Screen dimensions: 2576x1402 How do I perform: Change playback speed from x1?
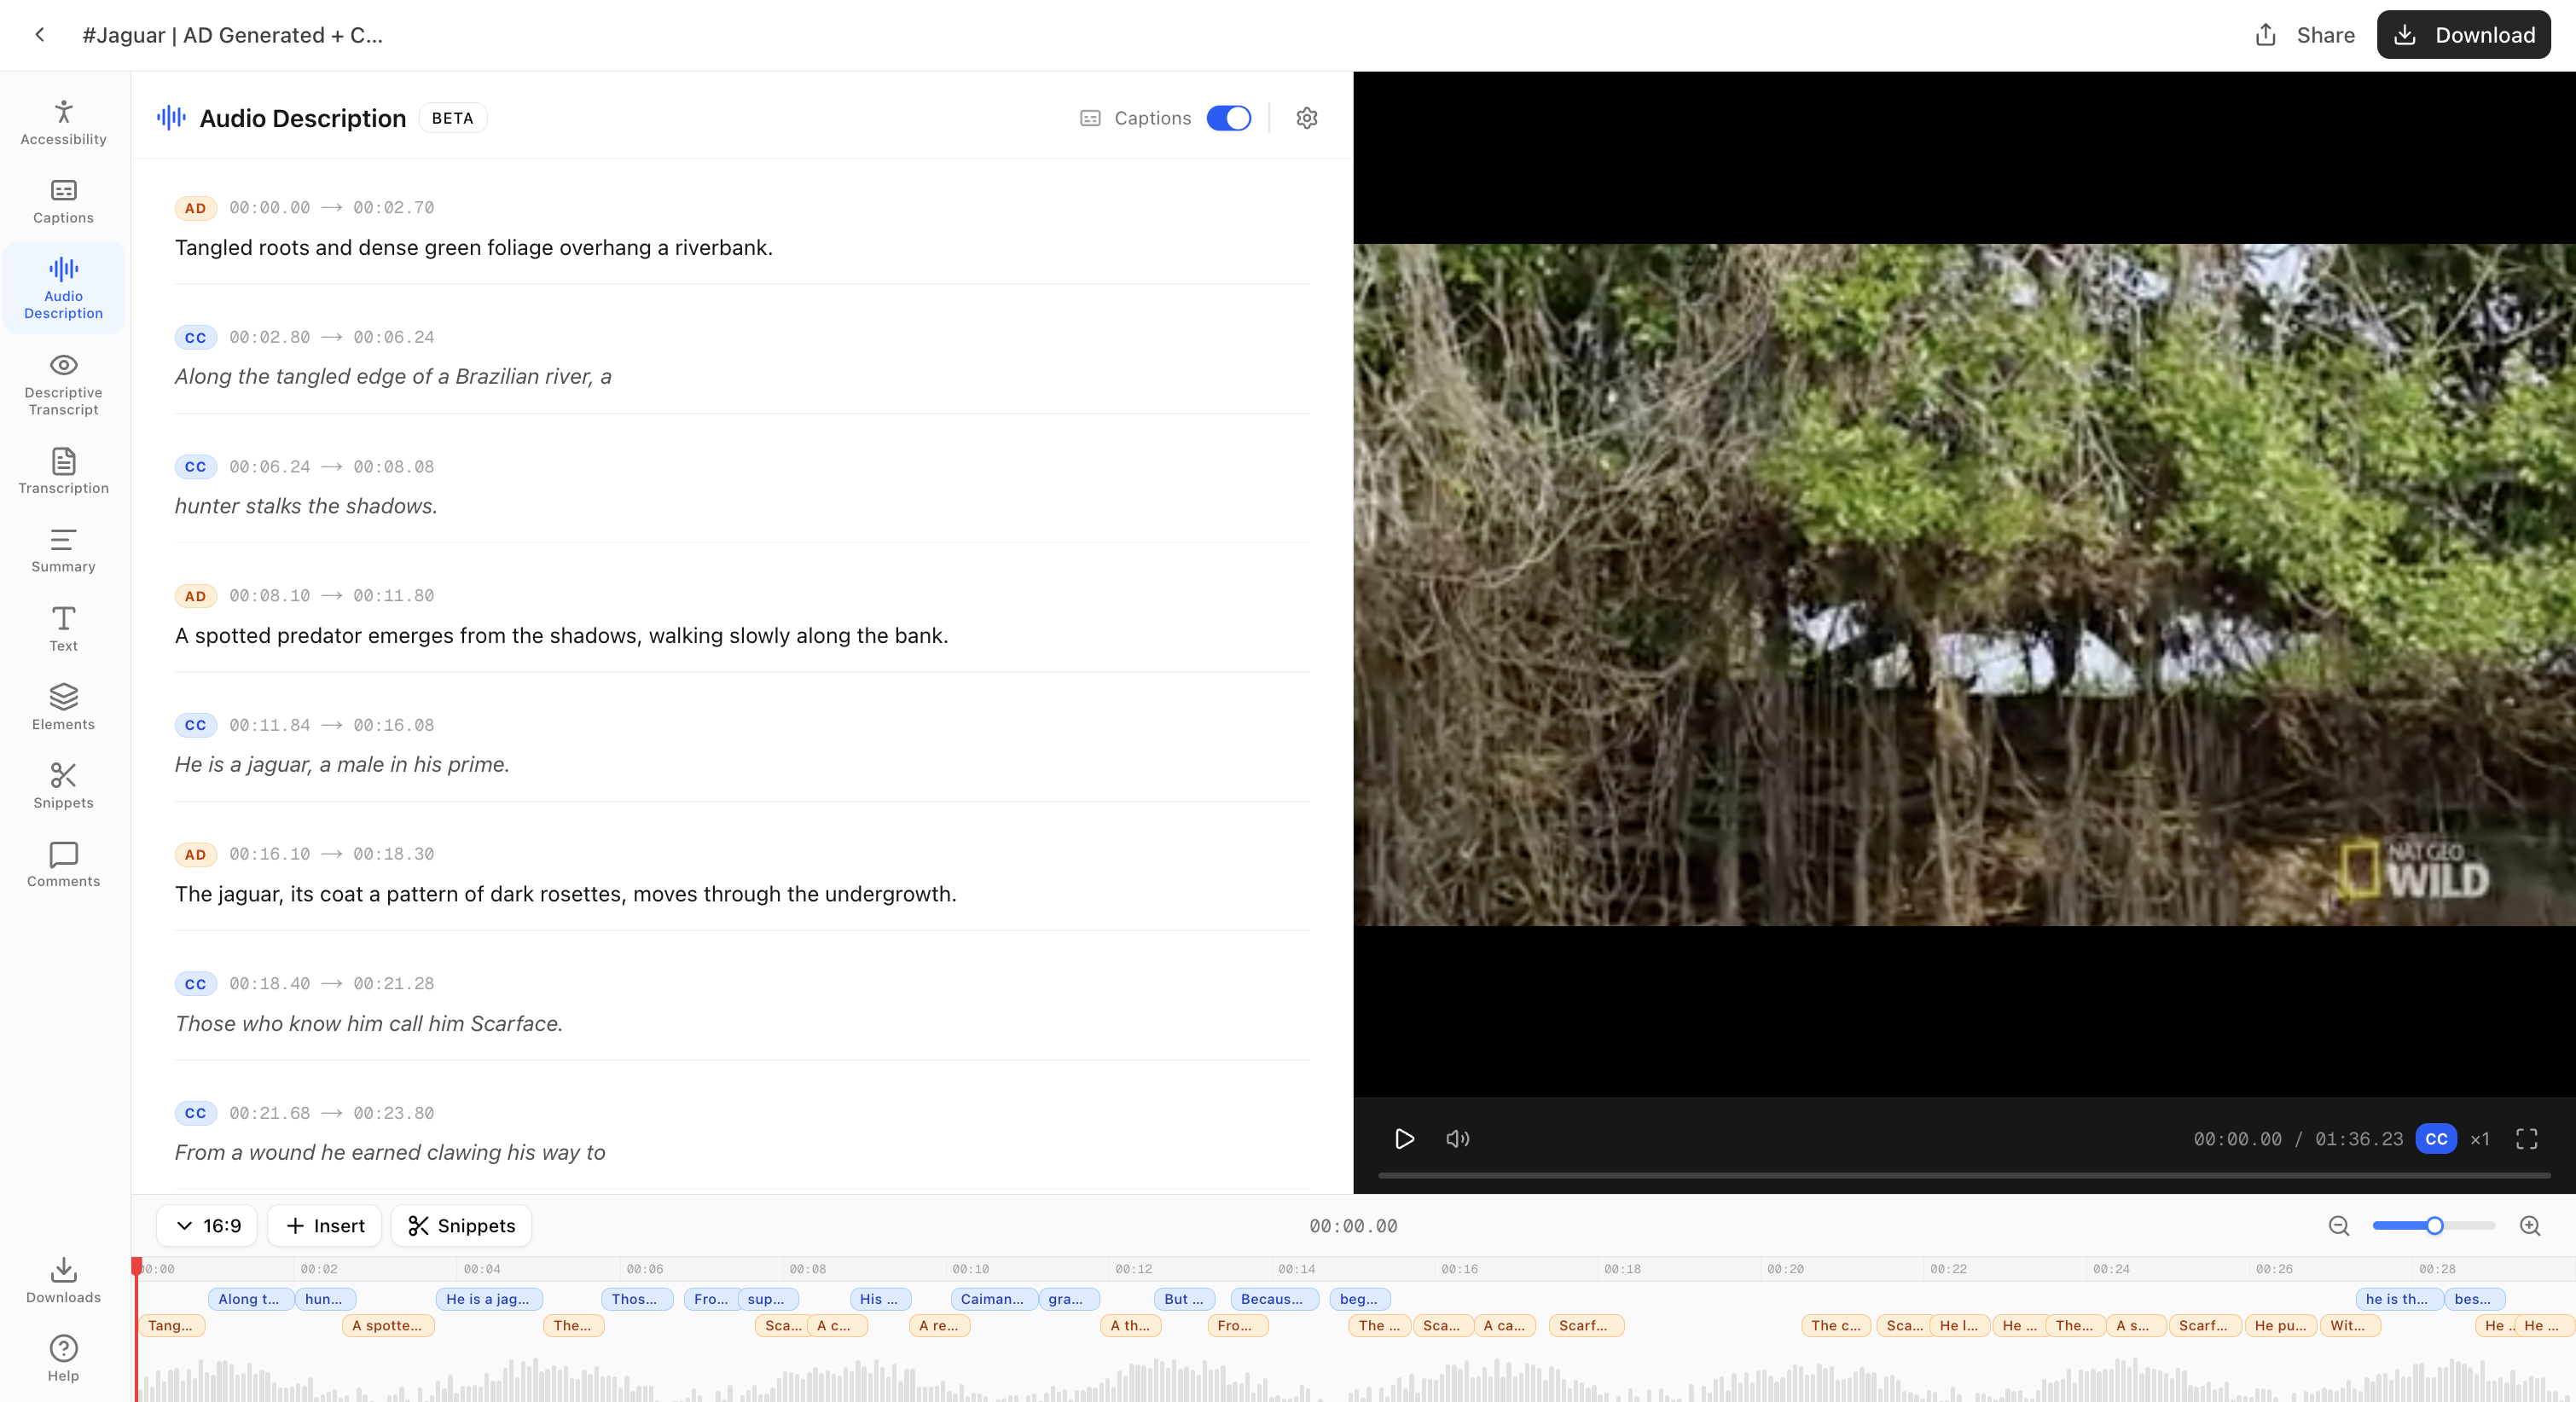pos(2480,1139)
